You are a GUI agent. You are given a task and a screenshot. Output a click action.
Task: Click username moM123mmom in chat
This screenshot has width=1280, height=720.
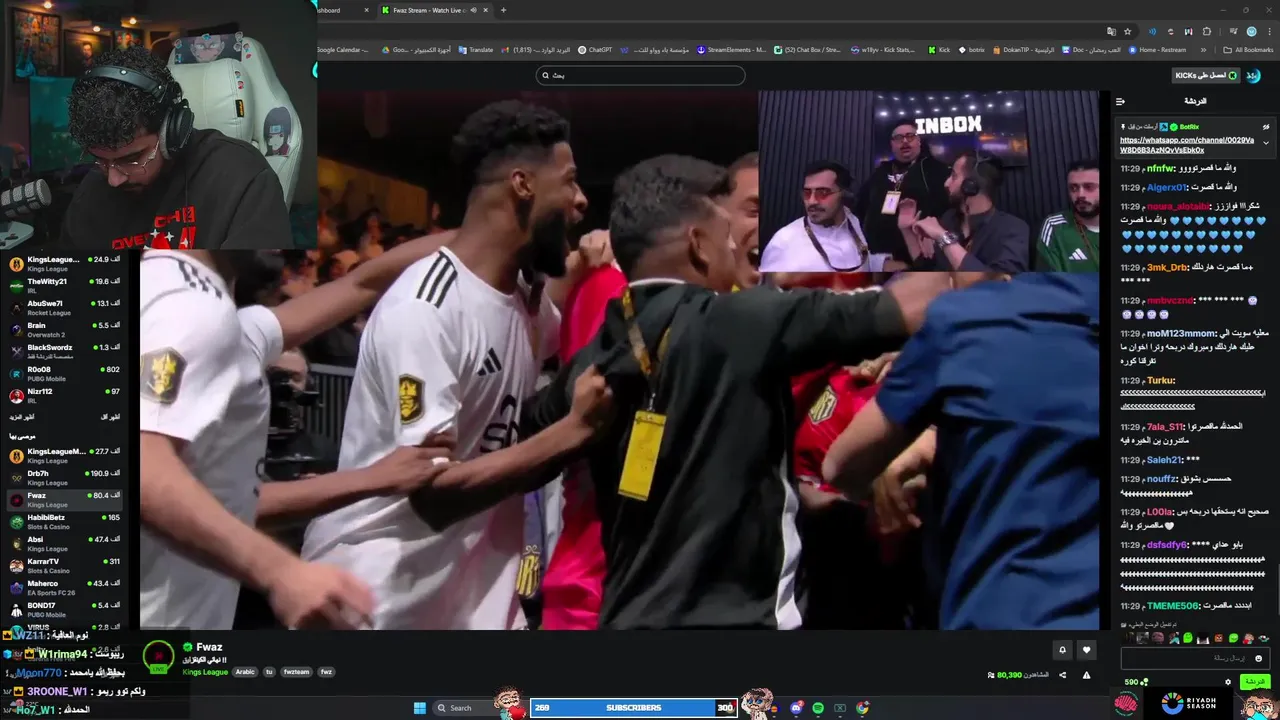(1181, 333)
